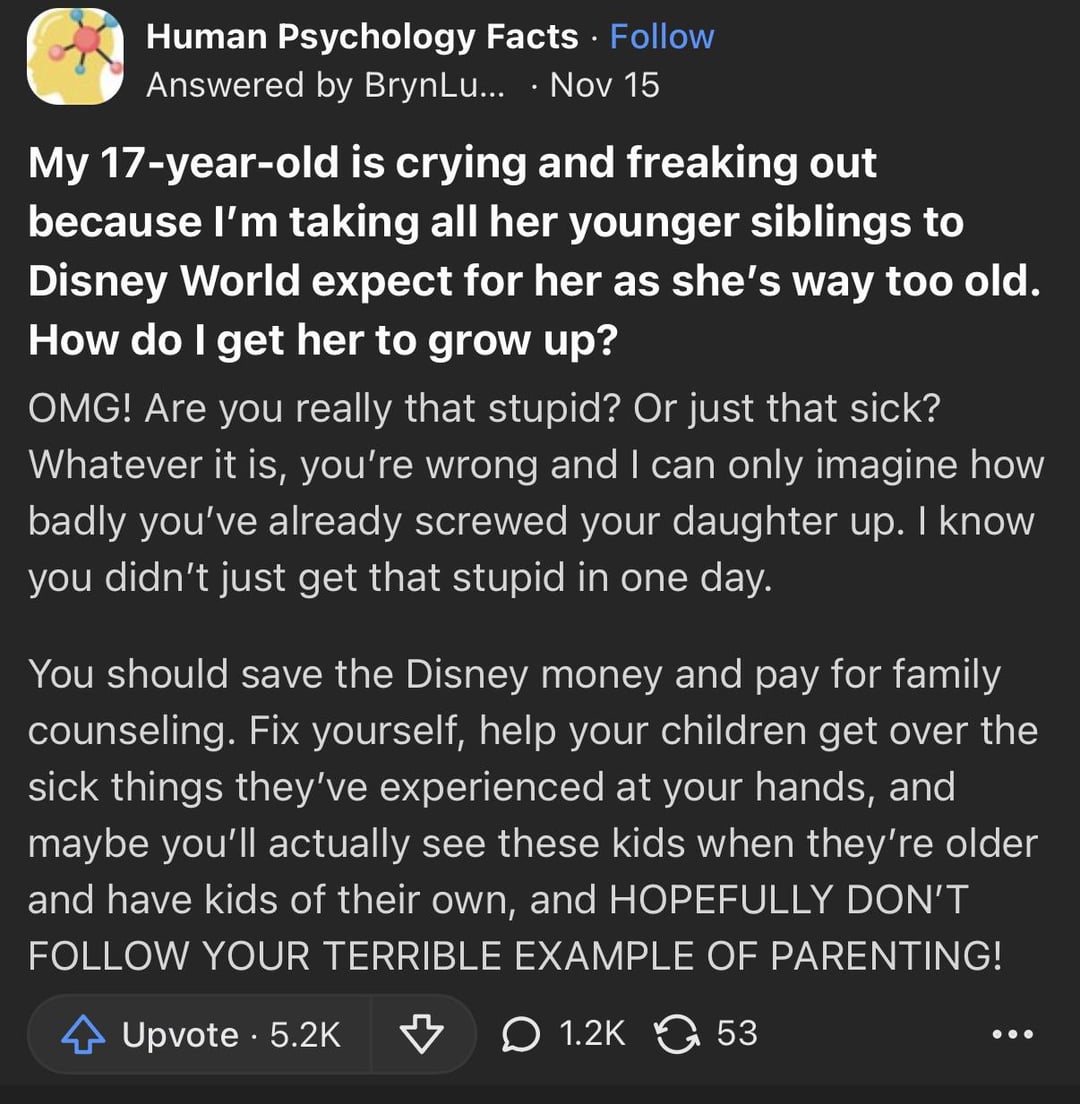Click the 5.2K upvote count
Image resolution: width=1080 pixels, height=1104 pixels.
coord(305,1034)
